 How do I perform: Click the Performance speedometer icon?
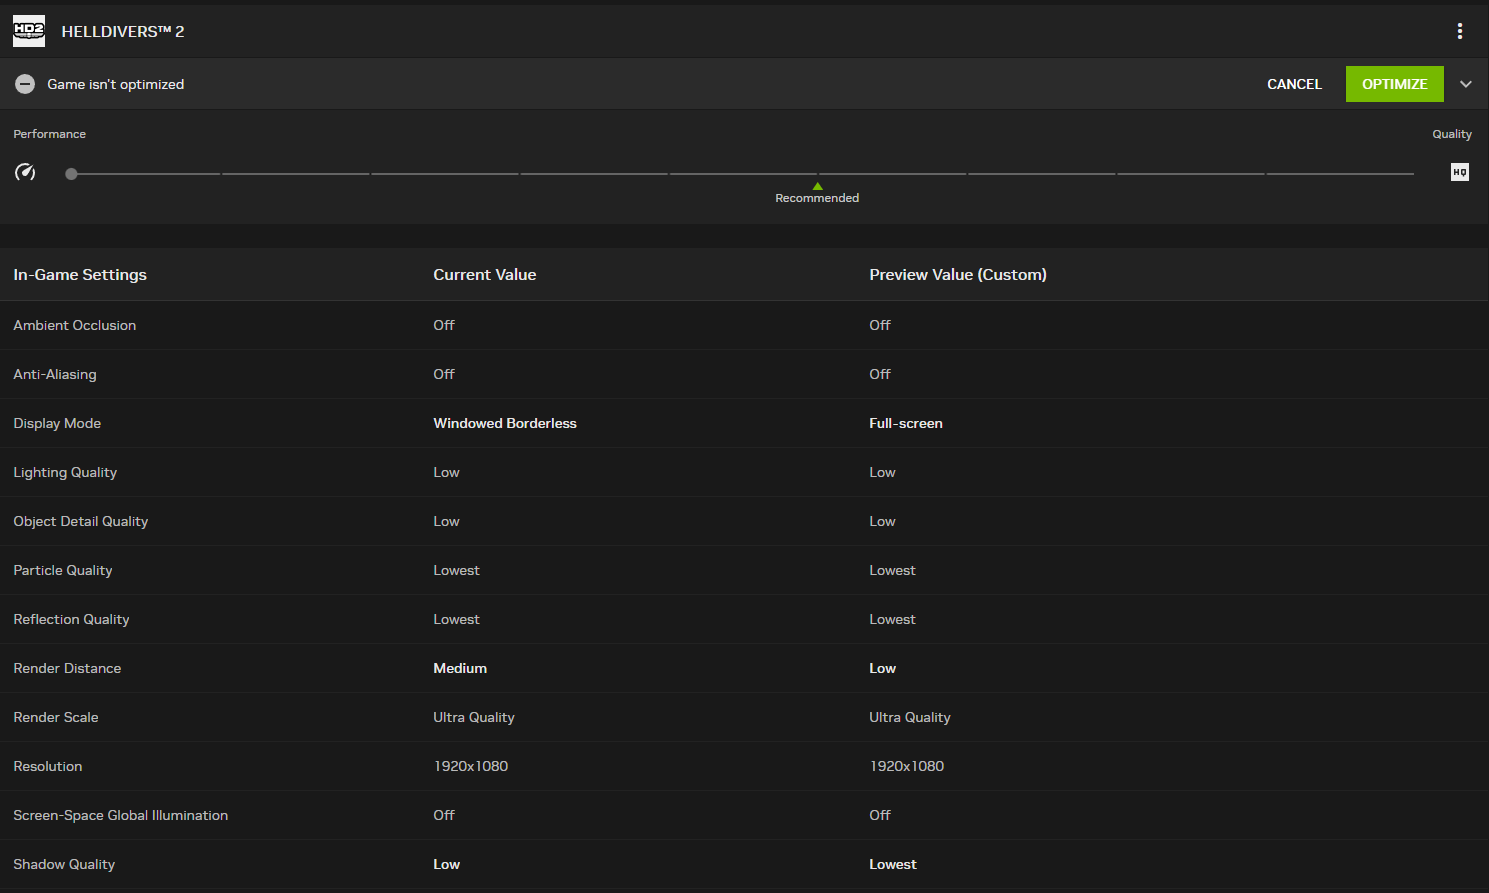pos(25,172)
